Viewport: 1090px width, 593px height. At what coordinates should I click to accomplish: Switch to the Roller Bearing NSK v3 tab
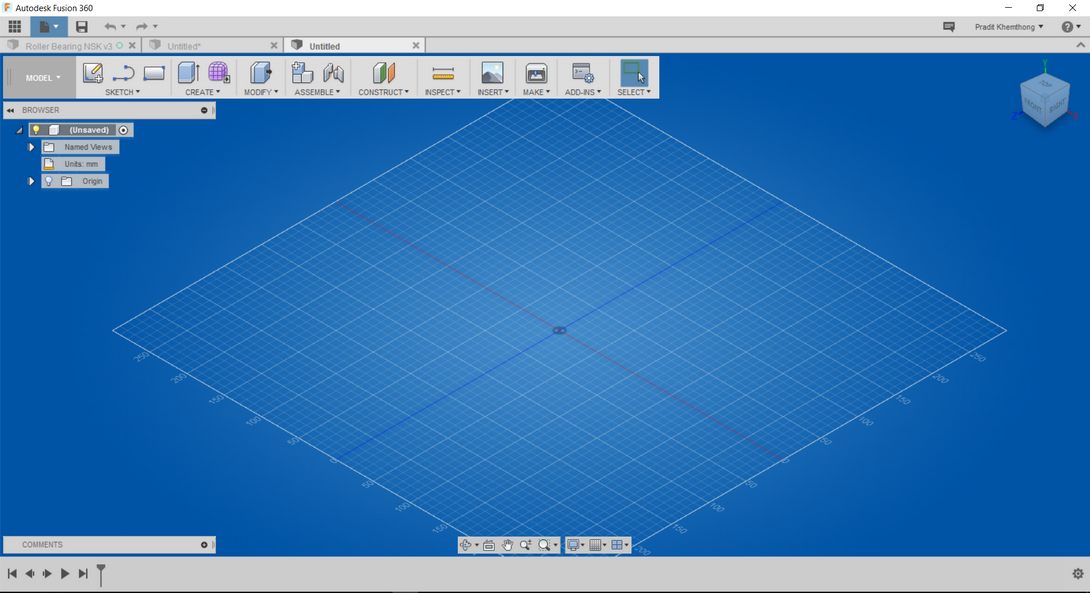pyautogui.click(x=70, y=45)
